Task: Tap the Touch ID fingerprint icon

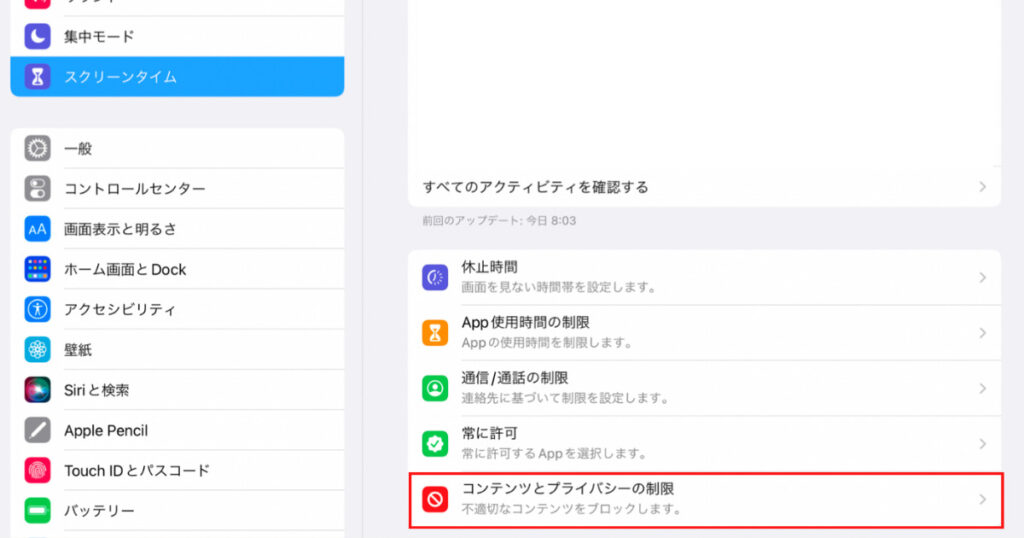Action: coord(37,471)
